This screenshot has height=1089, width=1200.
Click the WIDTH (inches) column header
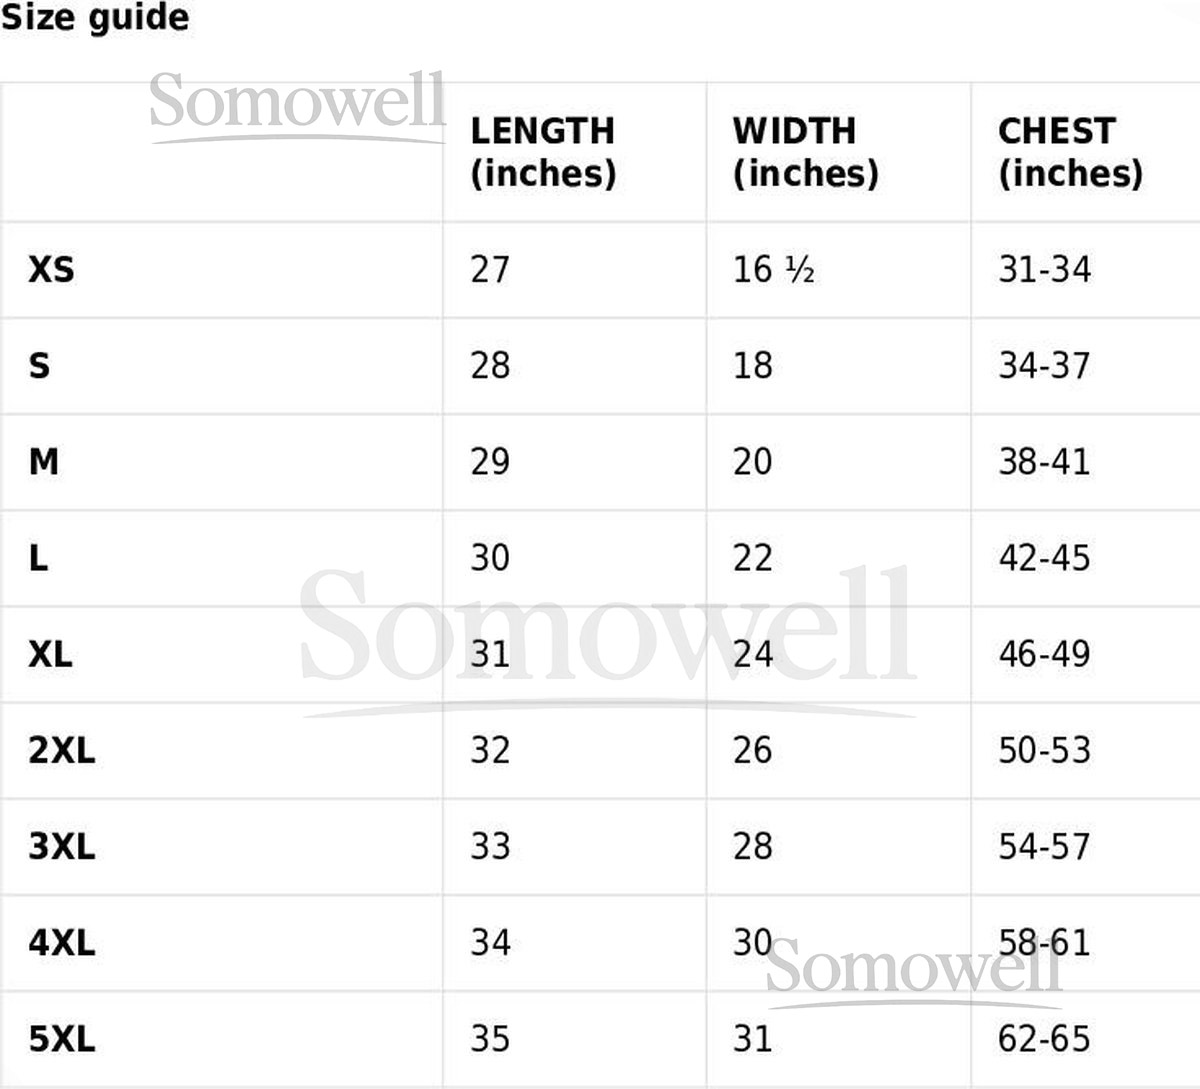pos(805,152)
